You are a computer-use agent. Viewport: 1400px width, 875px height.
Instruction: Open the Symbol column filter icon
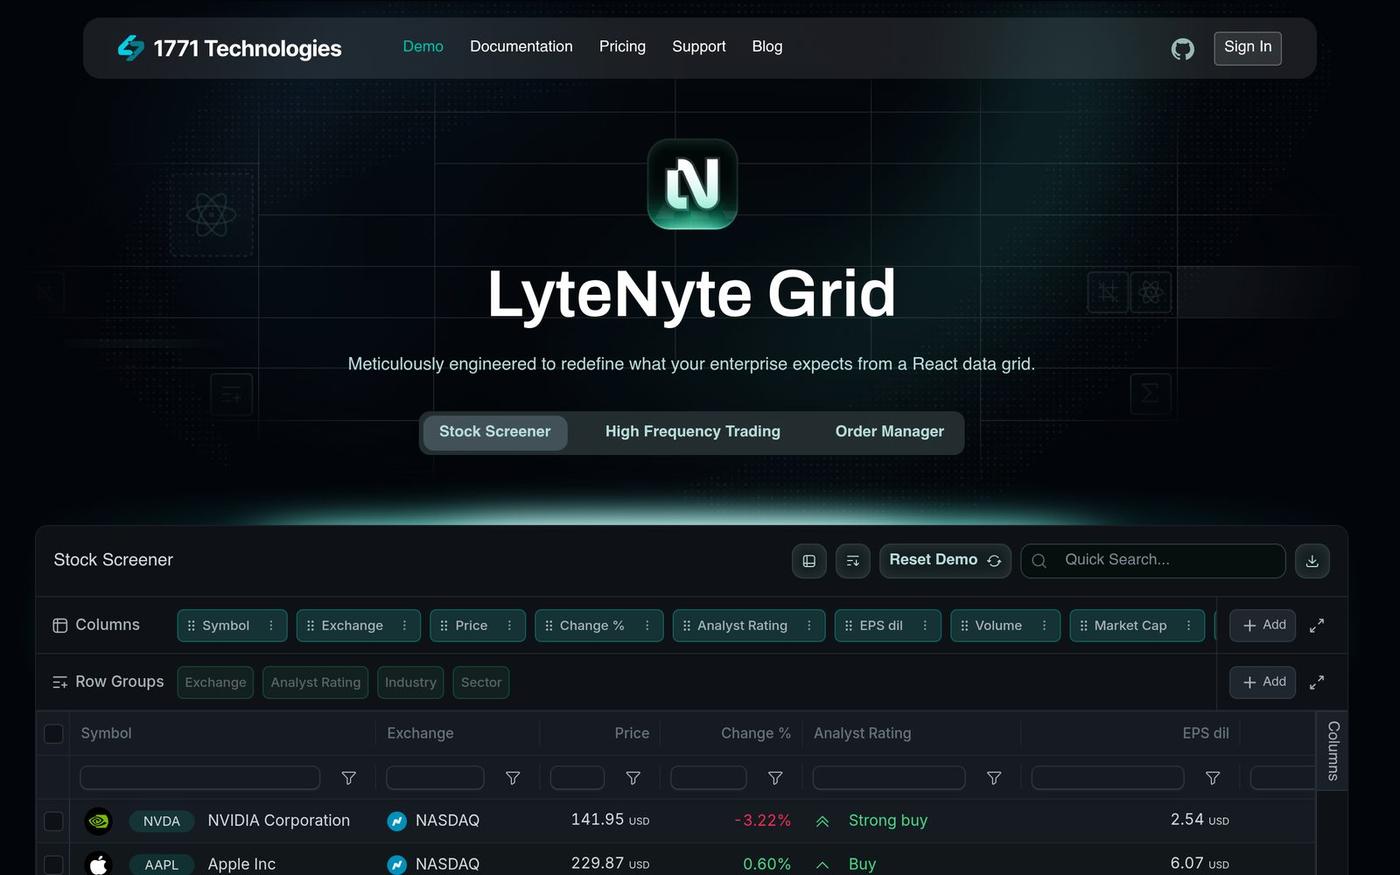(349, 778)
